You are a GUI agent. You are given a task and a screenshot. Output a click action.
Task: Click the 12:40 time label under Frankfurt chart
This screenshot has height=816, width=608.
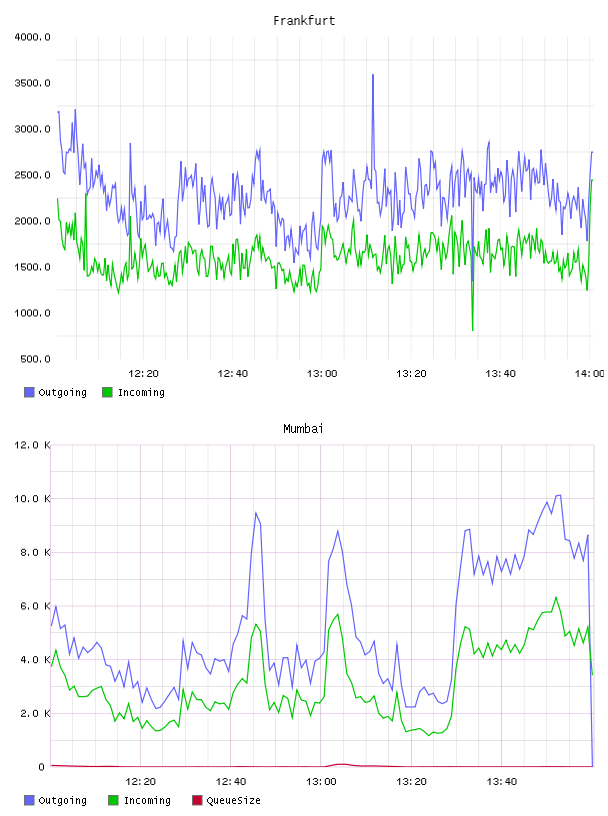(x=233, y=374)
